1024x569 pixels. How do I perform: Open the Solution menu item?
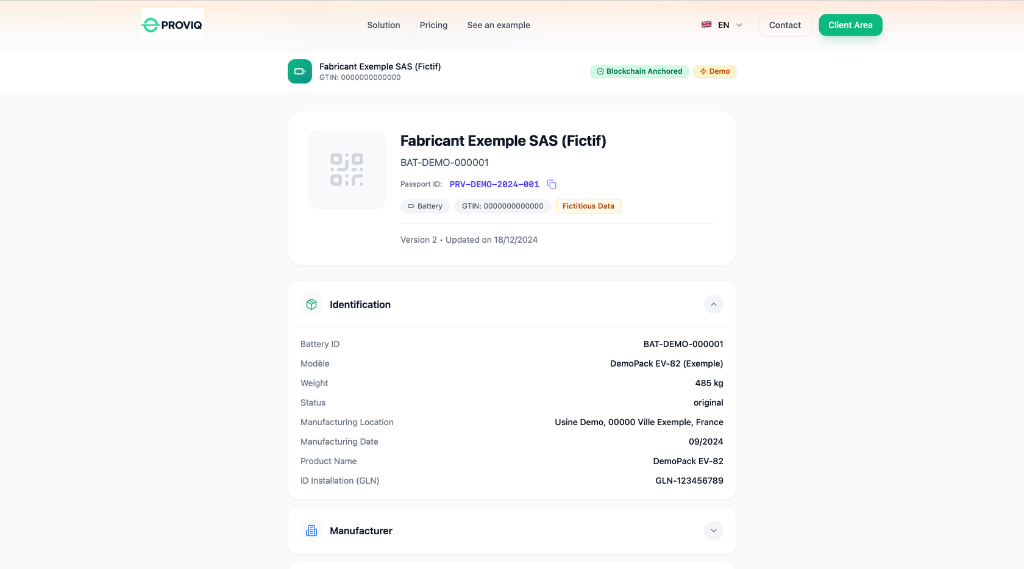point(383,25)
